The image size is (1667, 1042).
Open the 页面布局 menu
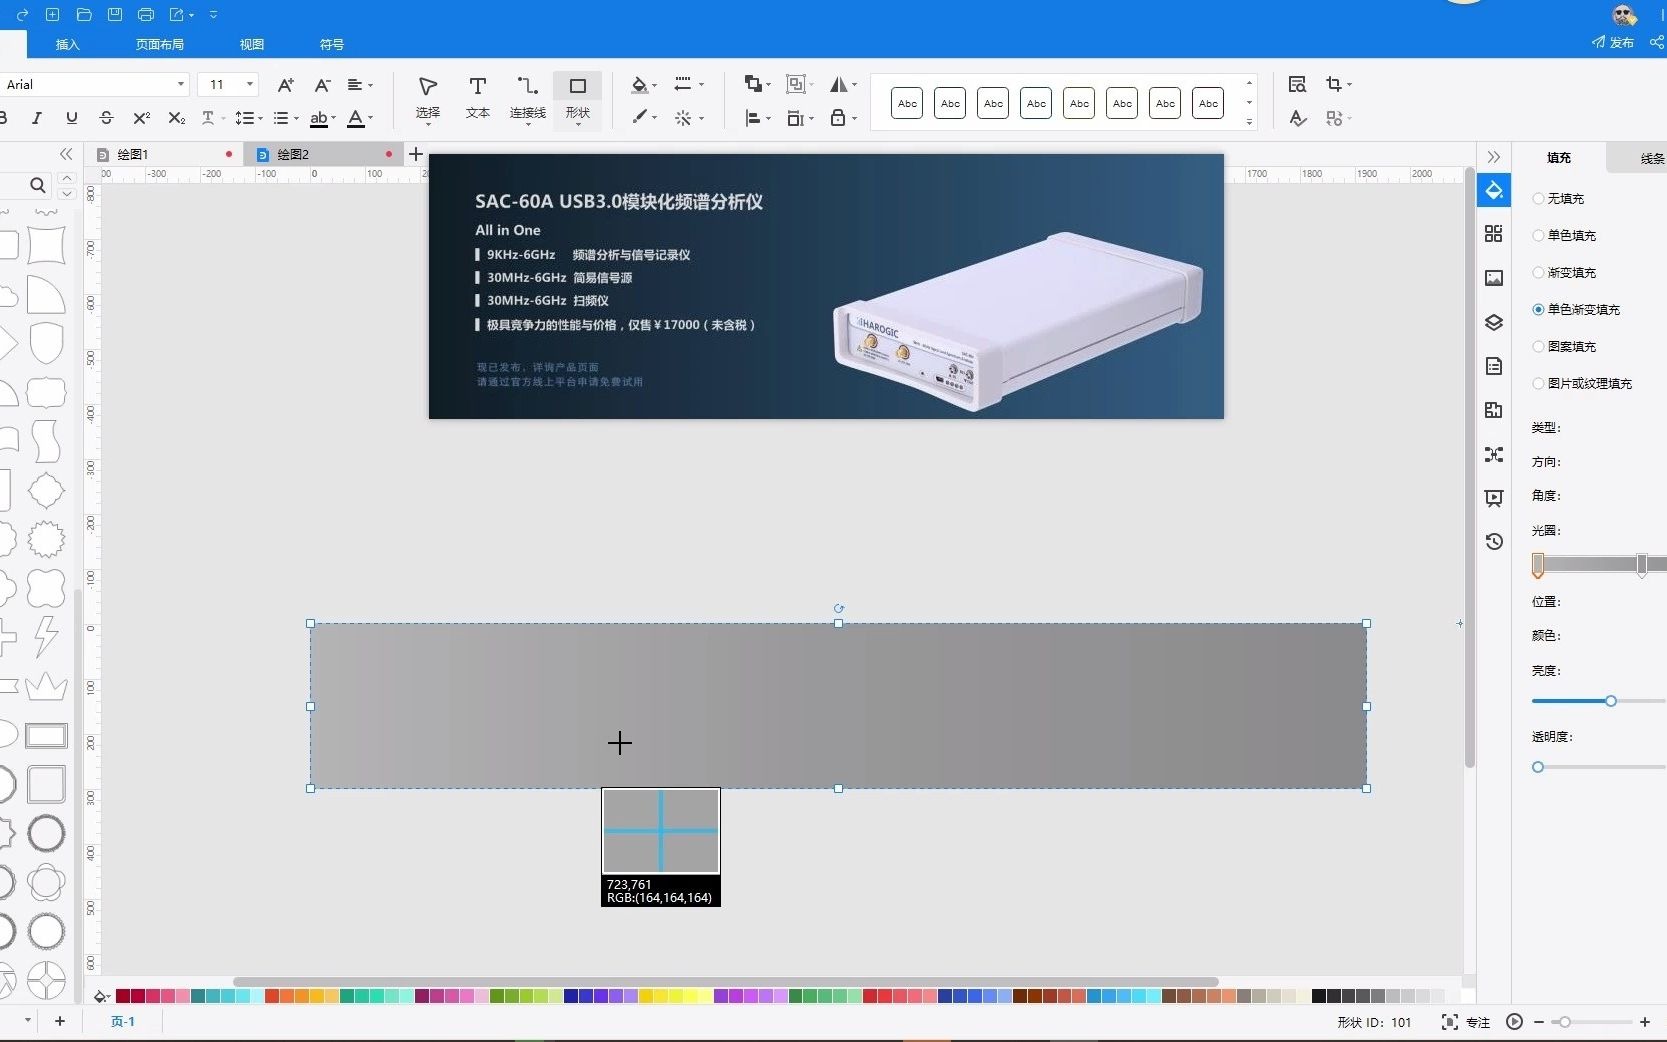point(160,44)
